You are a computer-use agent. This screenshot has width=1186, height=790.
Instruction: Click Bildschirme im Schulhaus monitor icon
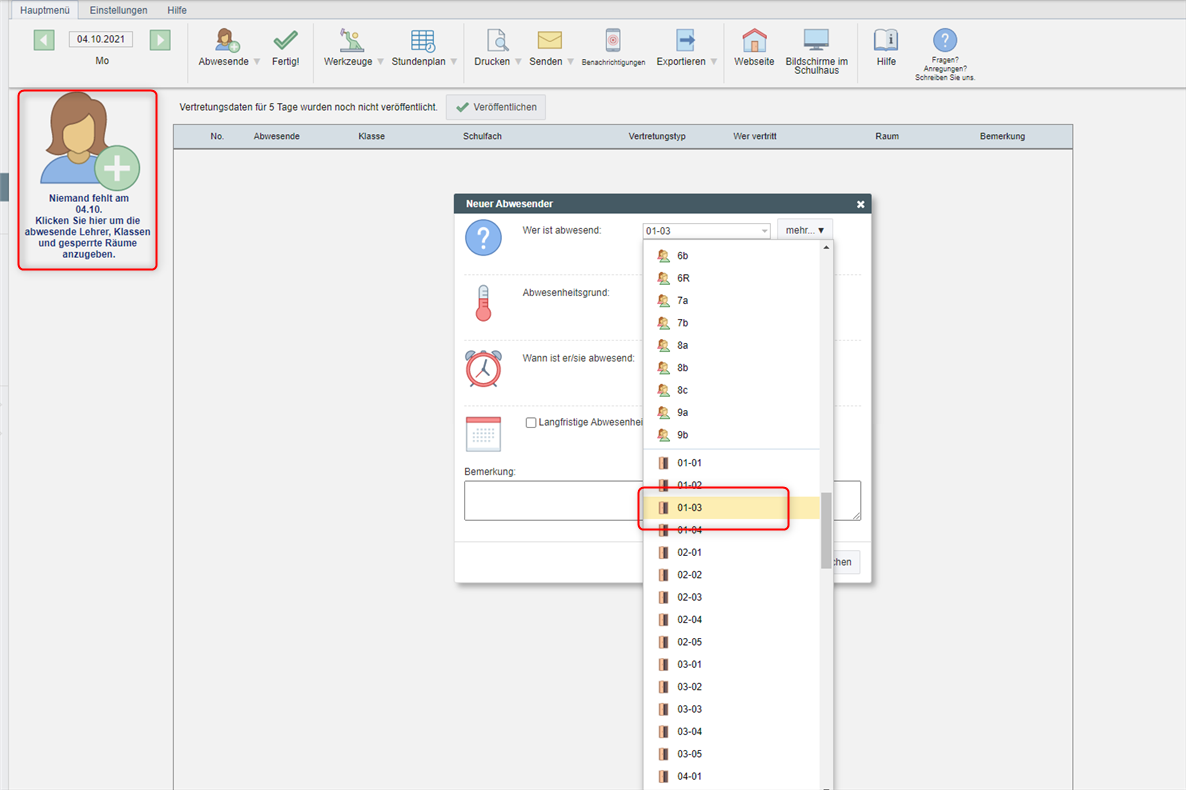[x=816, y=41]
